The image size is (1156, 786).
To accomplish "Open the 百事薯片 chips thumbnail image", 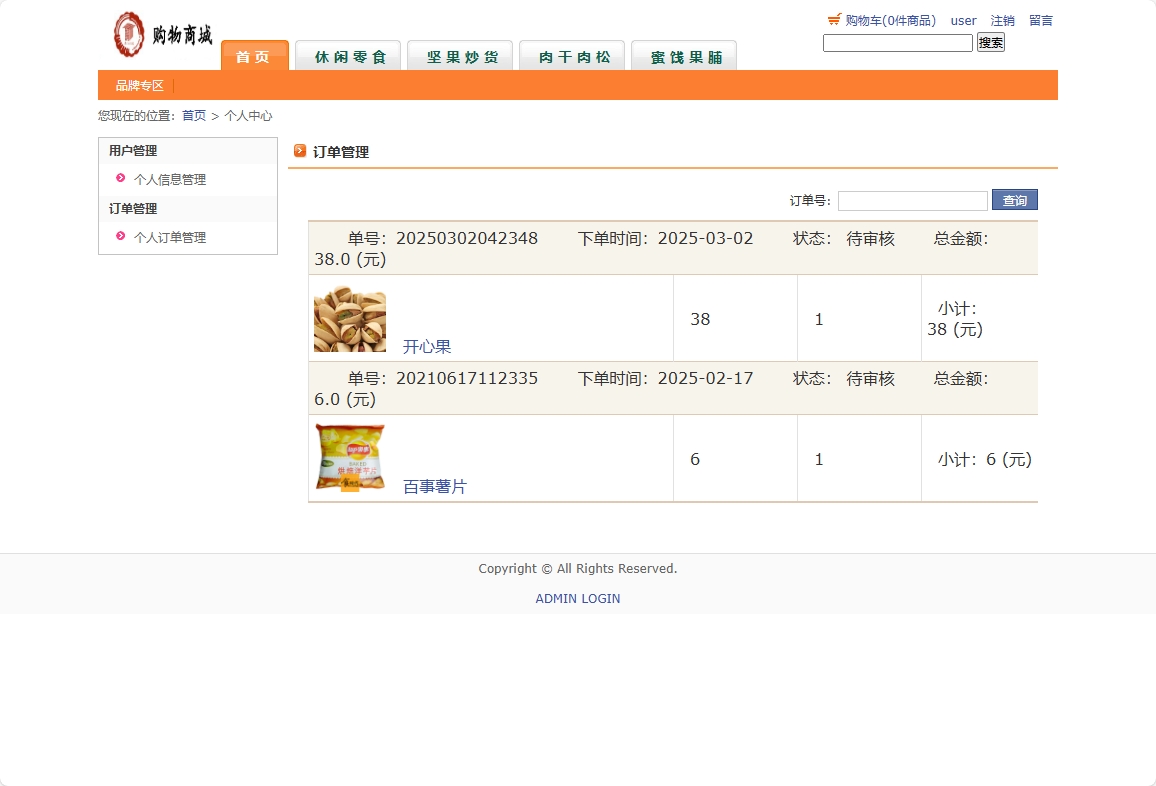I will (349, 458).
